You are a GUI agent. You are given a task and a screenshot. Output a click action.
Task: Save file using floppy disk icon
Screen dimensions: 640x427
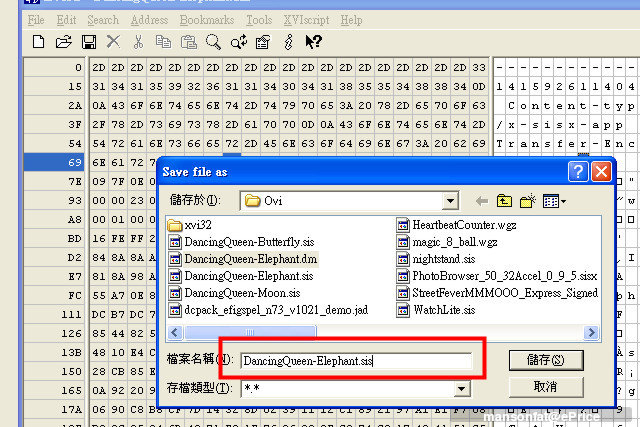pos(89,42)
